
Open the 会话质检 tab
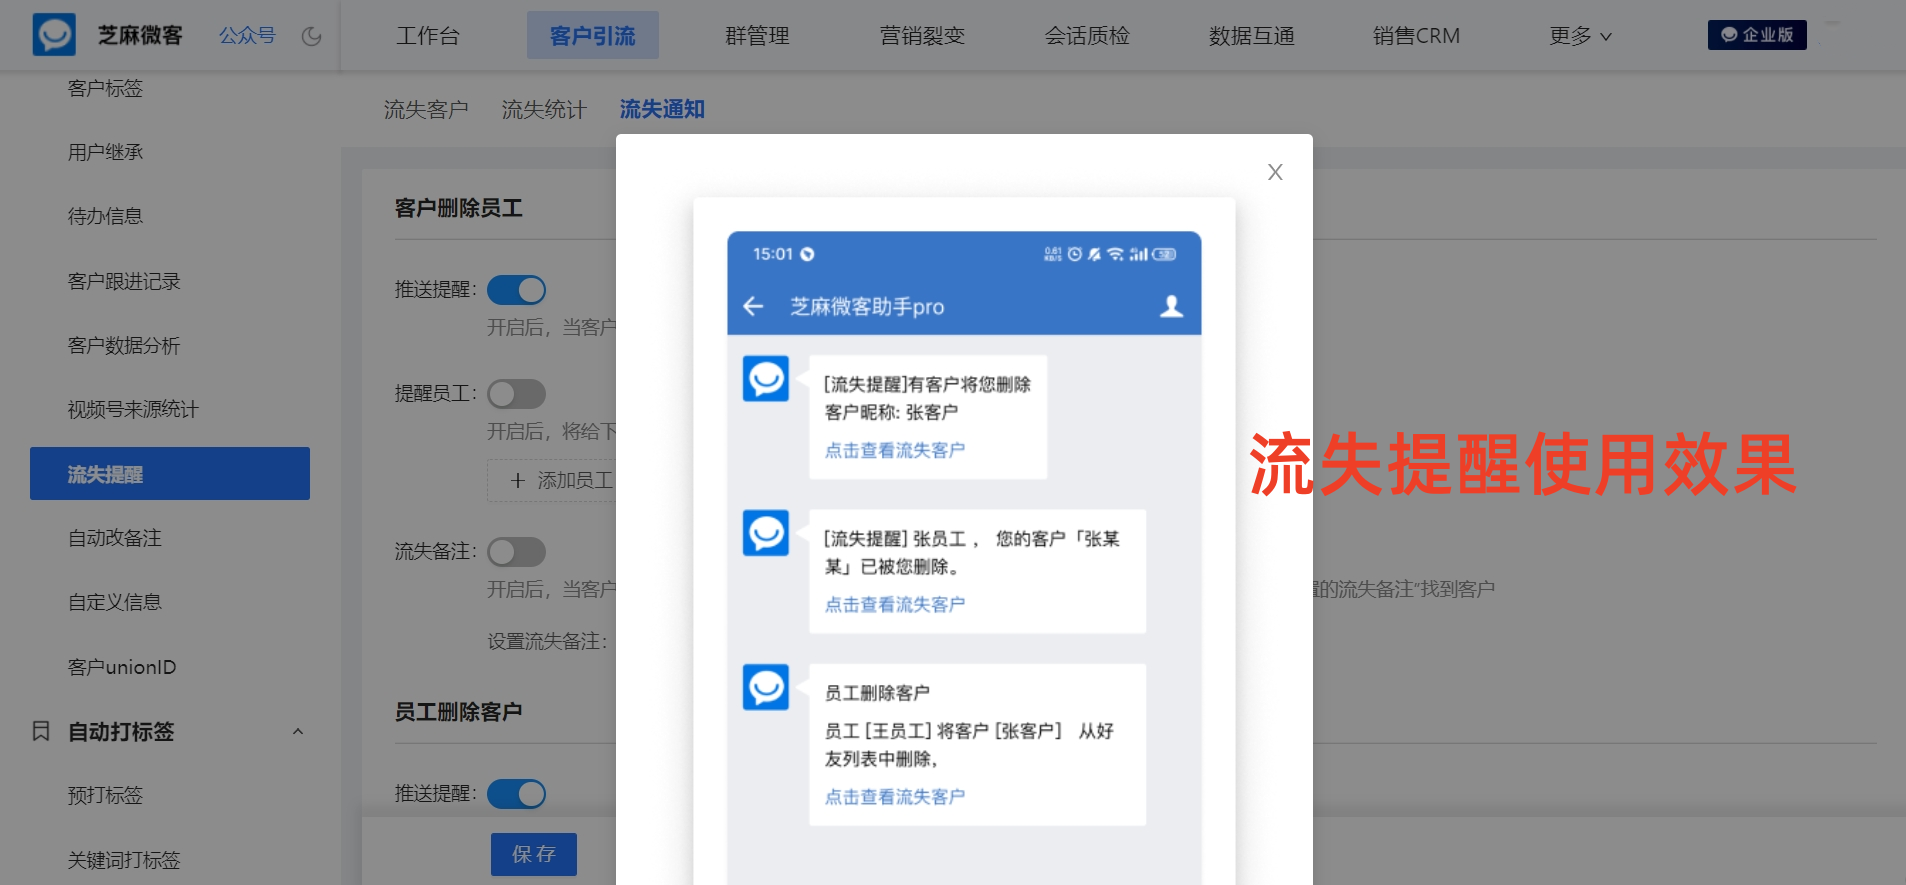[1087, 36]
